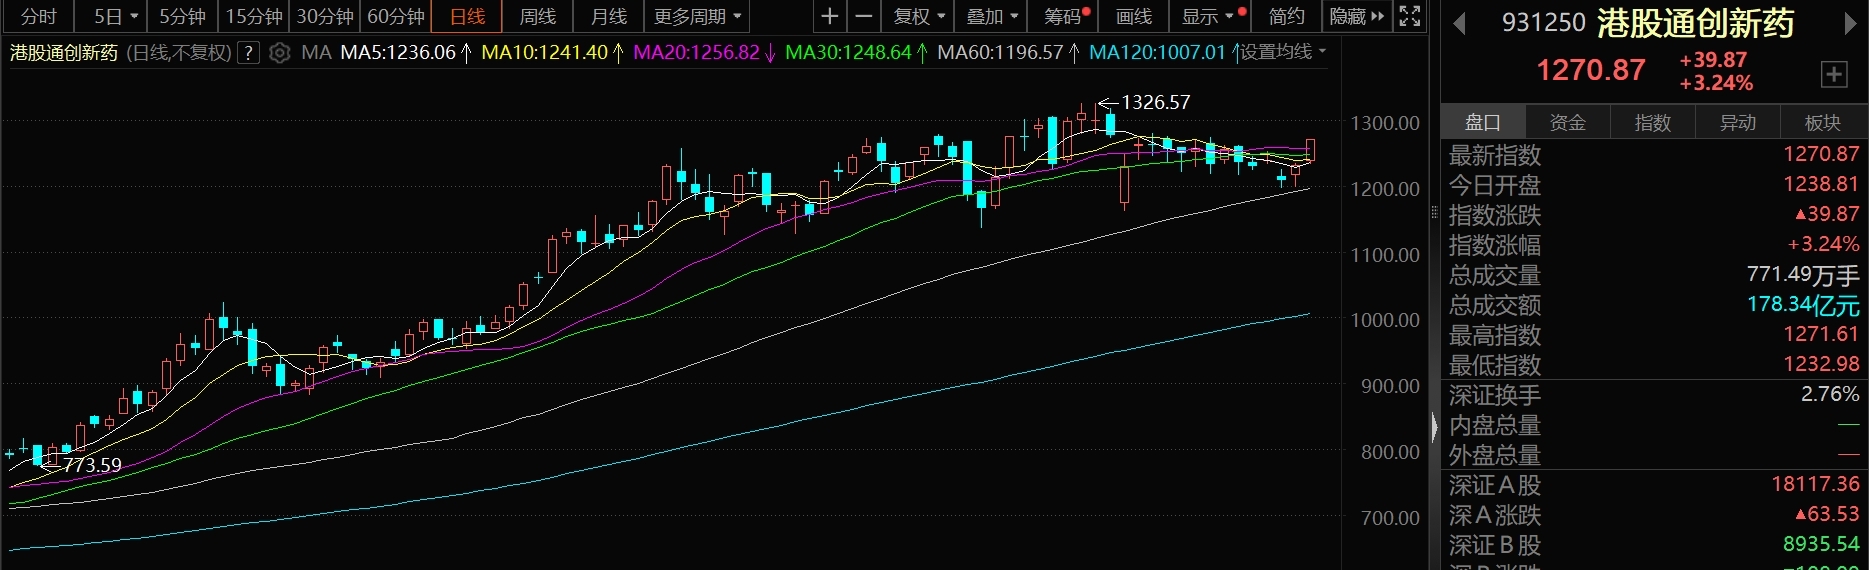Click 筹码 chip distribution button
Viewport: 1869px width, 570px height.
[1064, 16]
